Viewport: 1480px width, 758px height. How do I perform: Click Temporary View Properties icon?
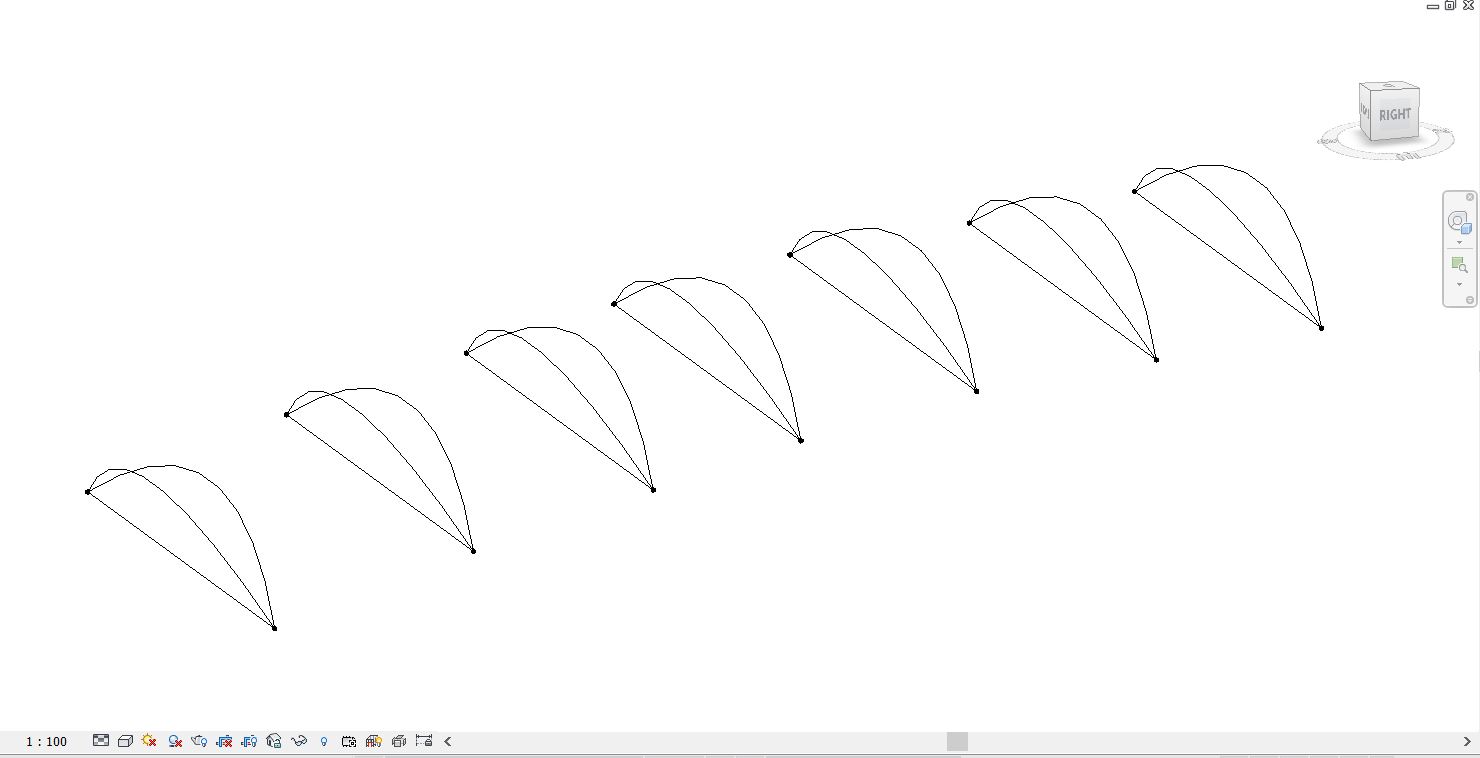(349, 741)
